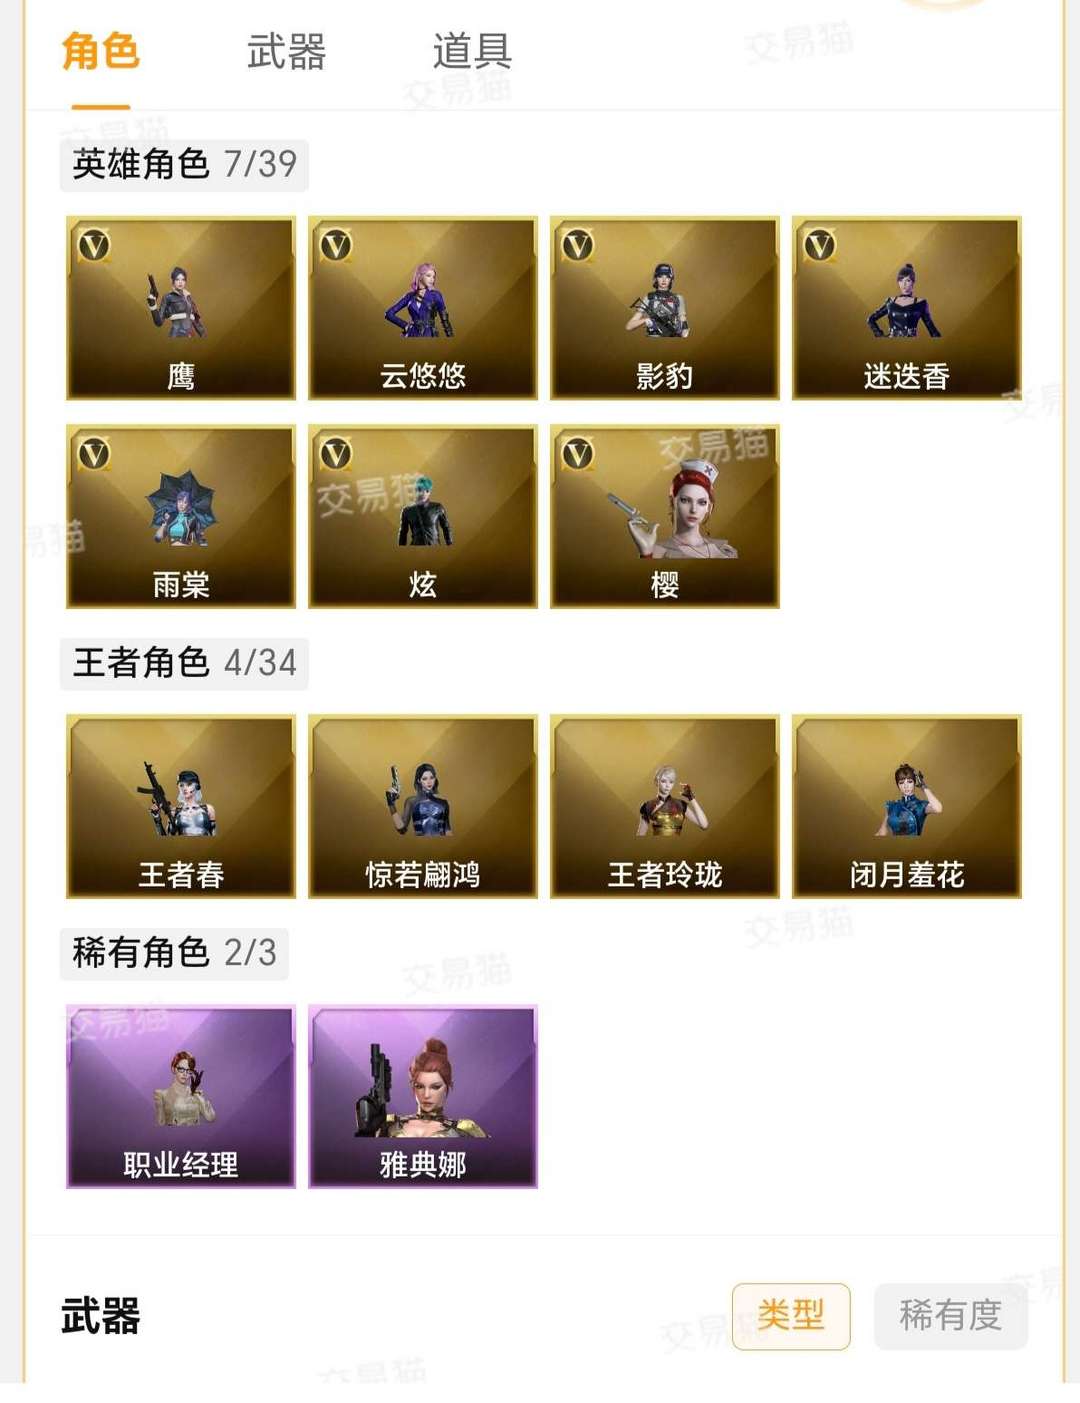Sort weapons by 类型
Image resolution: width=1080 pixels, height=1403 pixels.
pos(791,1316)
